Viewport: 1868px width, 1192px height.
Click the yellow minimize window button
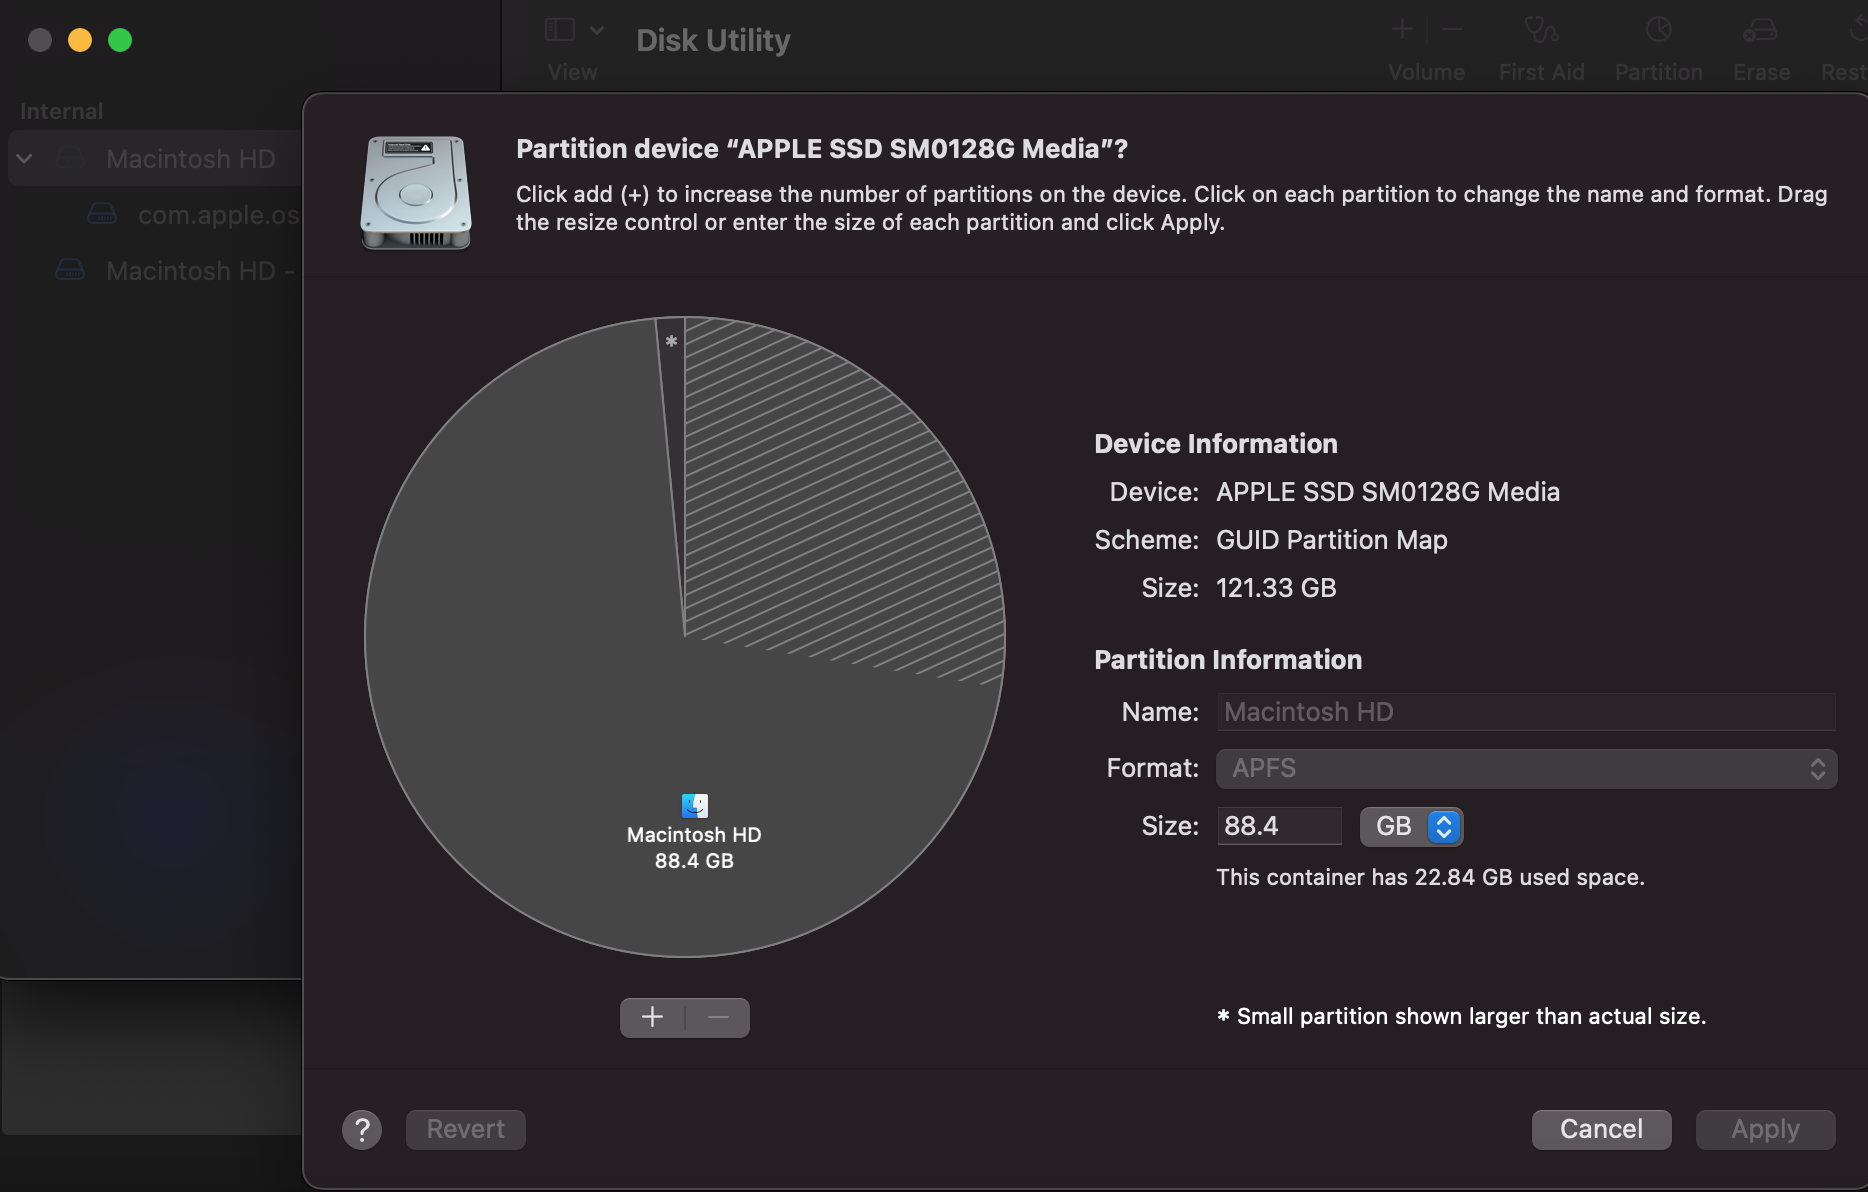point(80,40)
